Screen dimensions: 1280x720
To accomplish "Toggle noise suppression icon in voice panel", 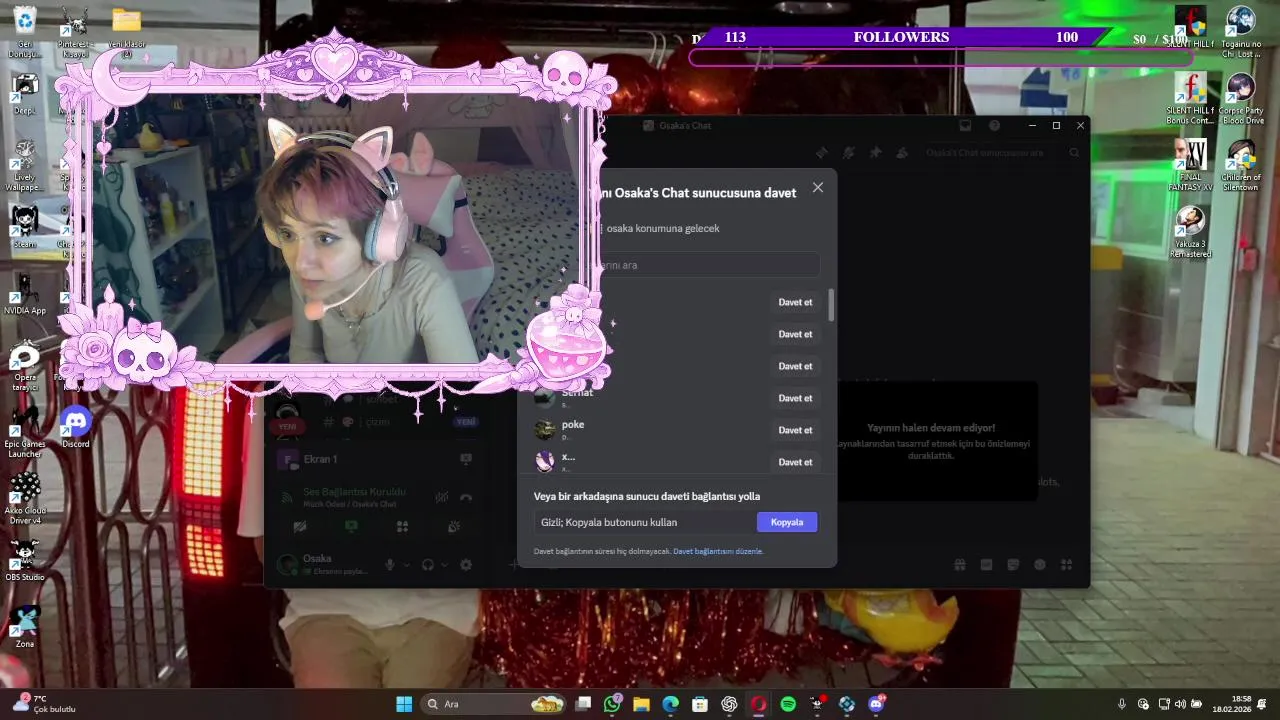I will pyautogui.click(x=441, y=497).
